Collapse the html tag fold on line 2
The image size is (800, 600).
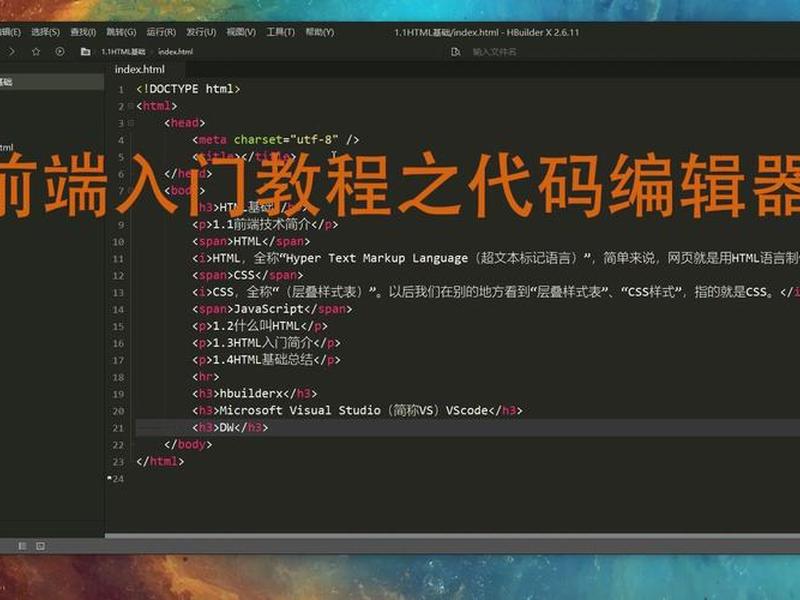tap(131, 106)
